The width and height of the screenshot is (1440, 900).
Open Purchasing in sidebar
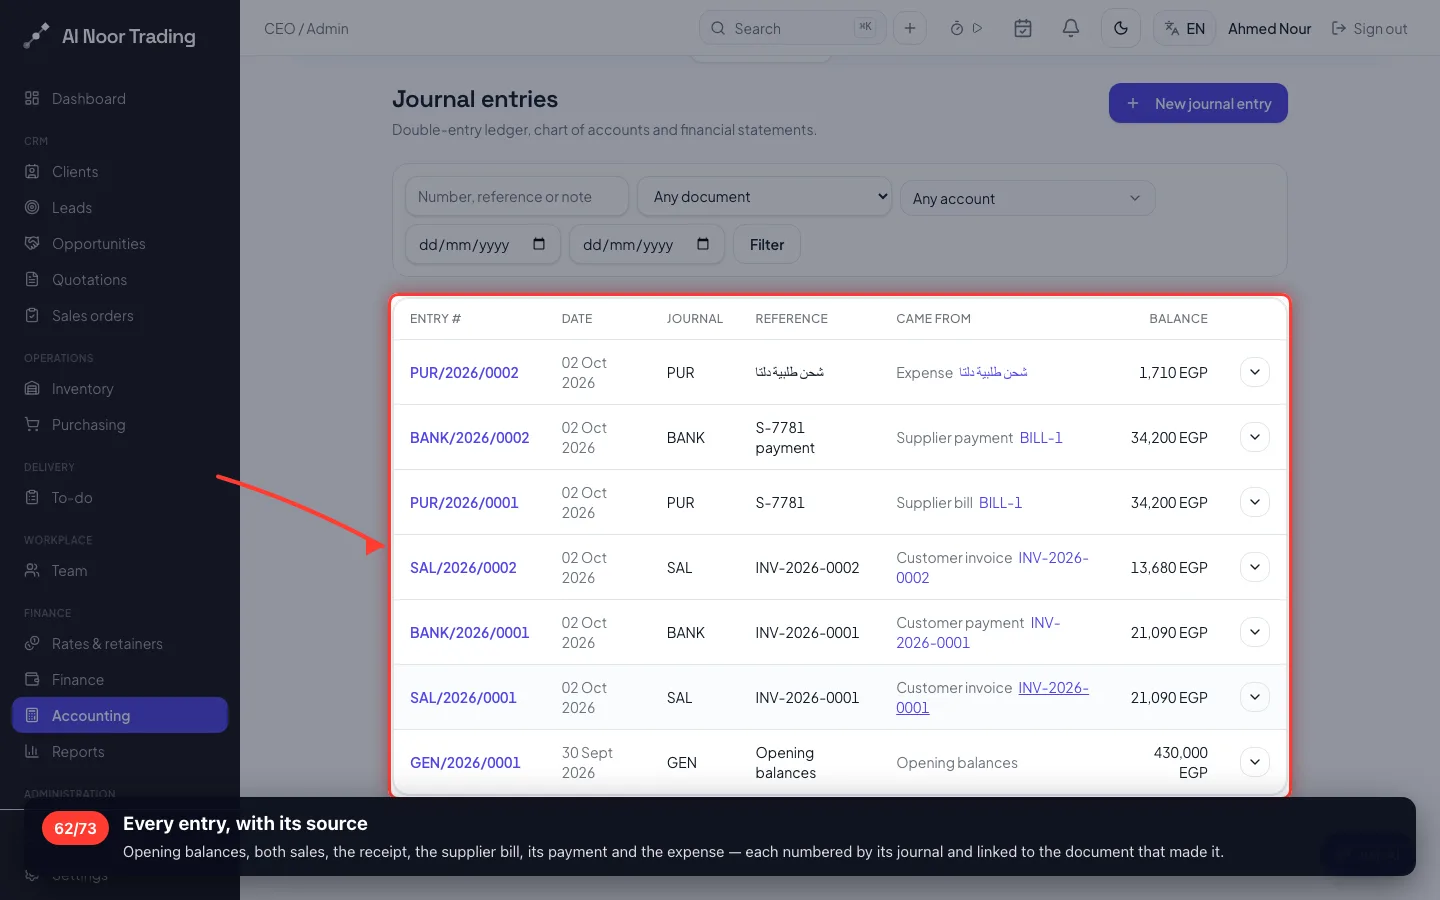[120, 424]
